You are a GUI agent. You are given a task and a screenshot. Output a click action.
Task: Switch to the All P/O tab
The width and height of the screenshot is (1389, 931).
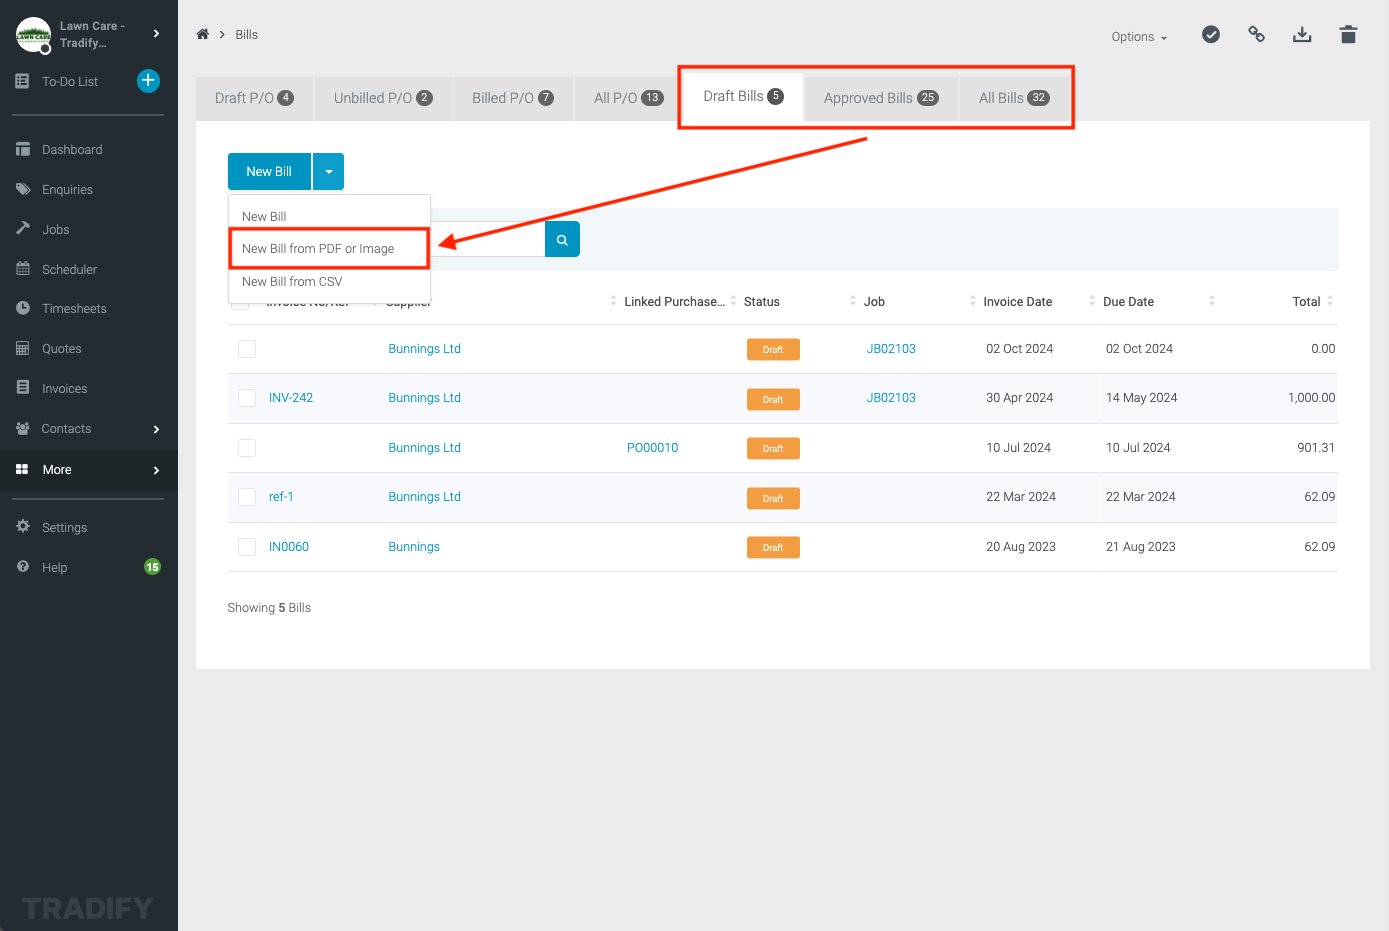(628, 98)
